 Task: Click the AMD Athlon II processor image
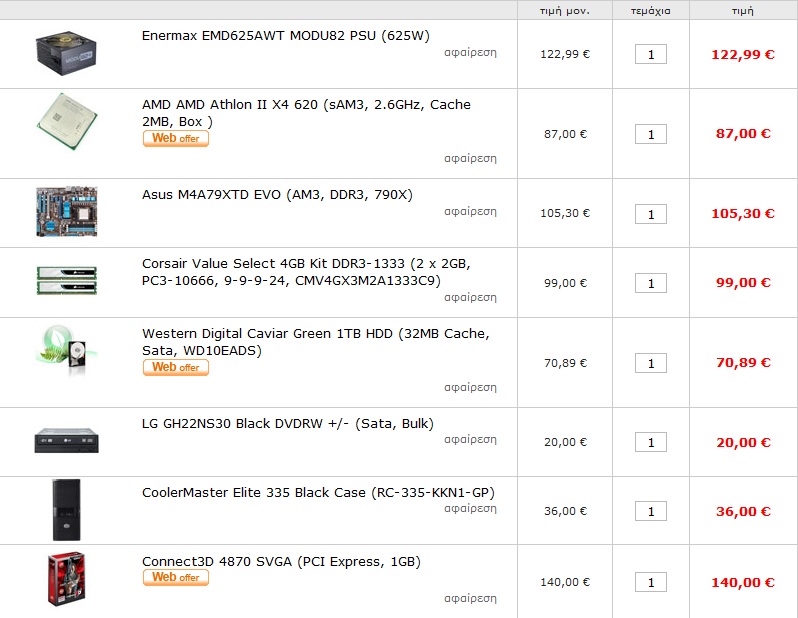[x=67, y=121]
